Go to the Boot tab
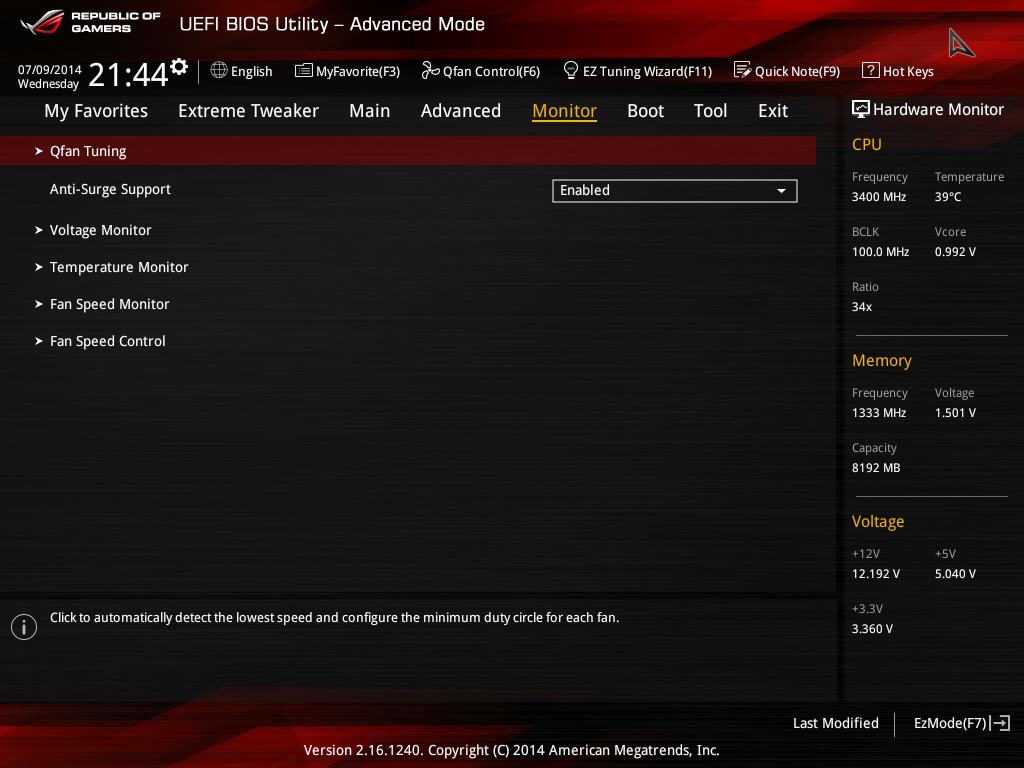Image resolution: width=1024 pixels, height=768 pixels. [645, 111]
